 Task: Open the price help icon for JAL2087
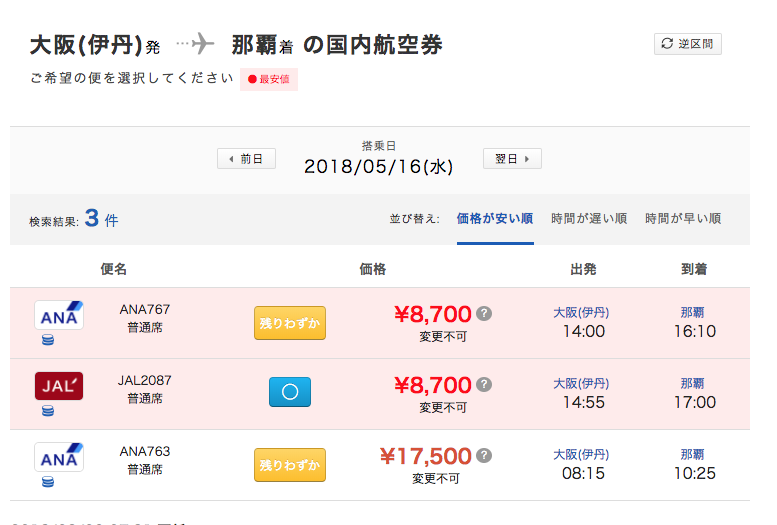point(484,384)
